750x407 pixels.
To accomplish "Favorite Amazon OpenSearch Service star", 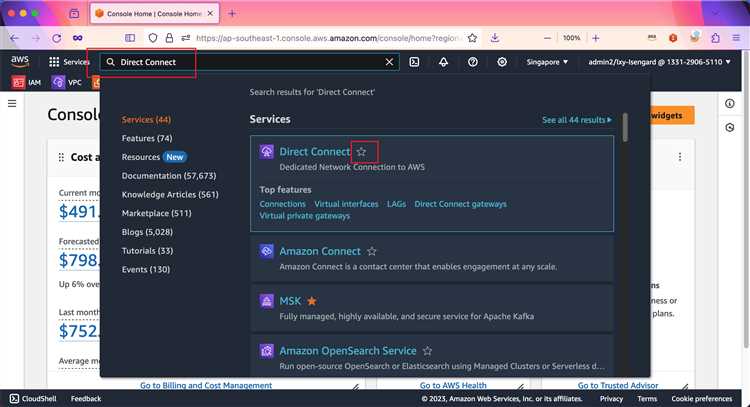I will [427, 351].
